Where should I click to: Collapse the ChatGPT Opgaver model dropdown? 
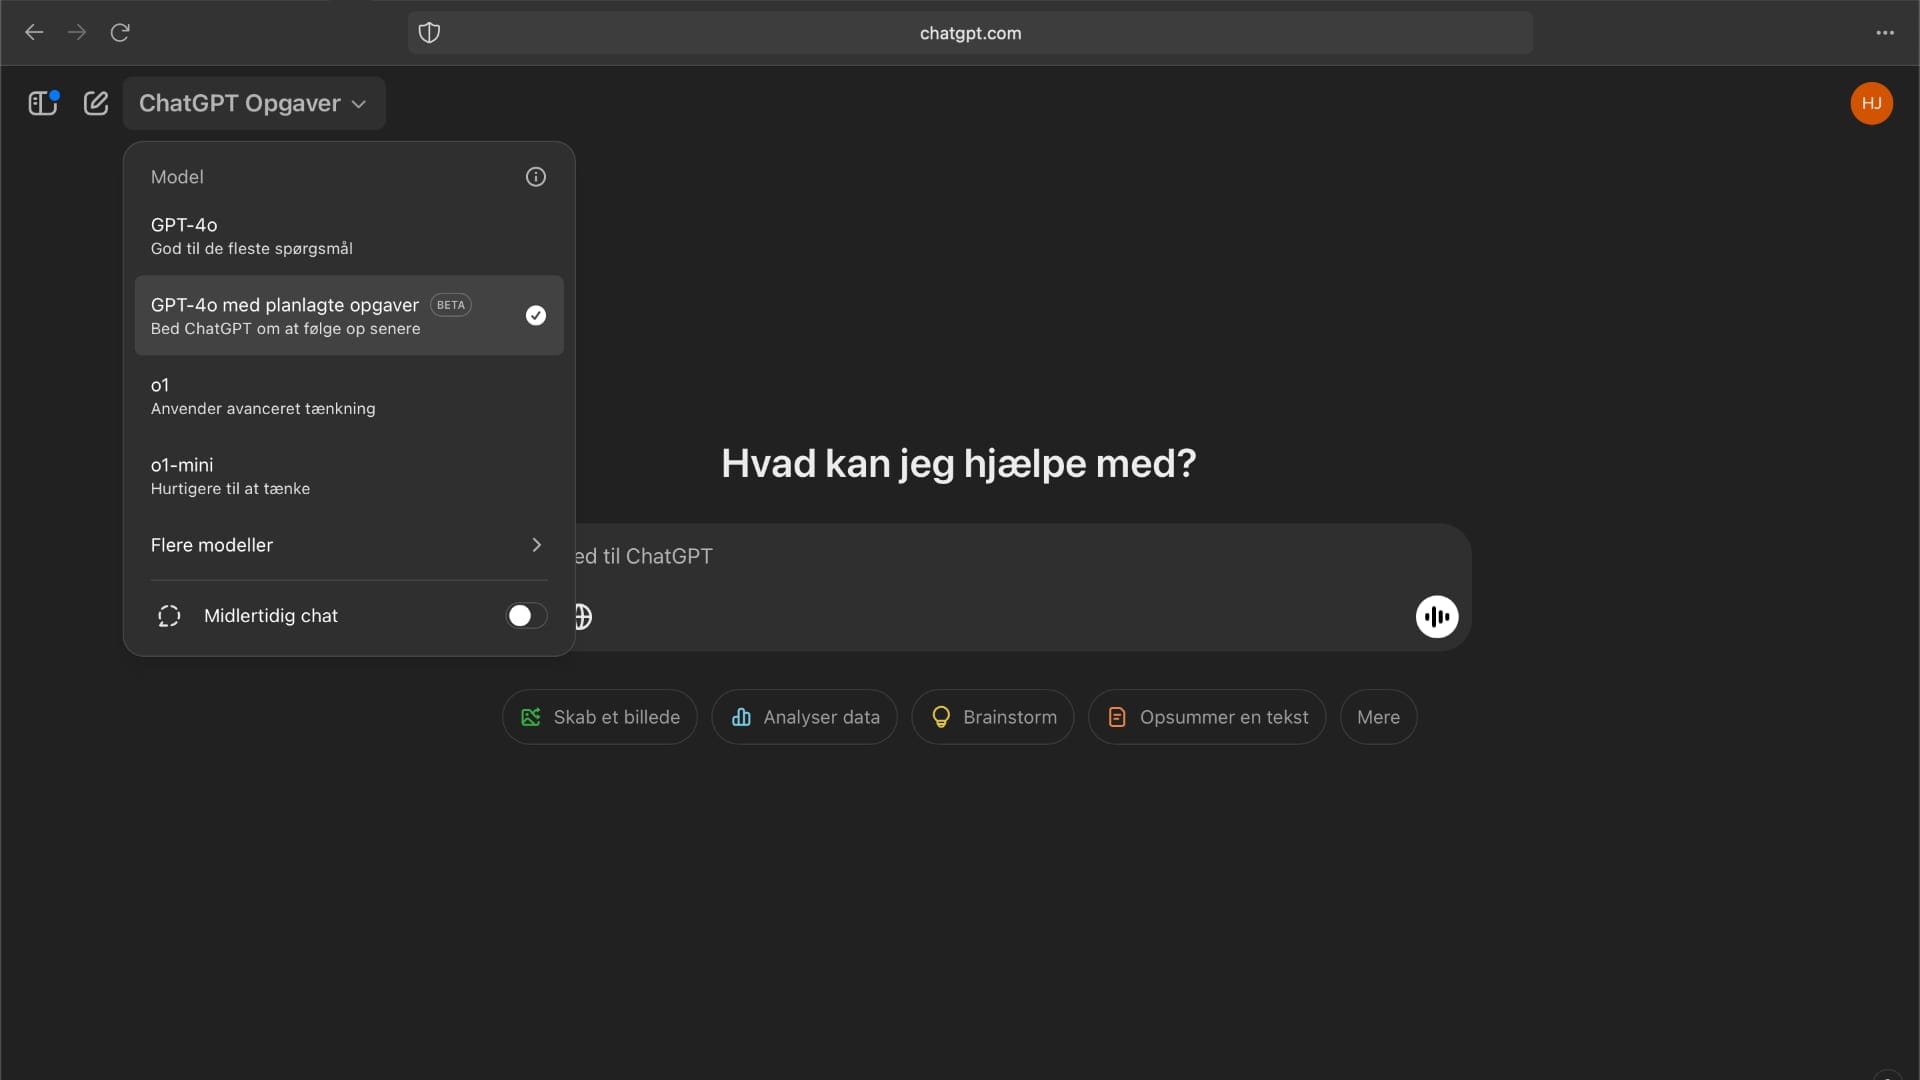click(x=254, y=103)
